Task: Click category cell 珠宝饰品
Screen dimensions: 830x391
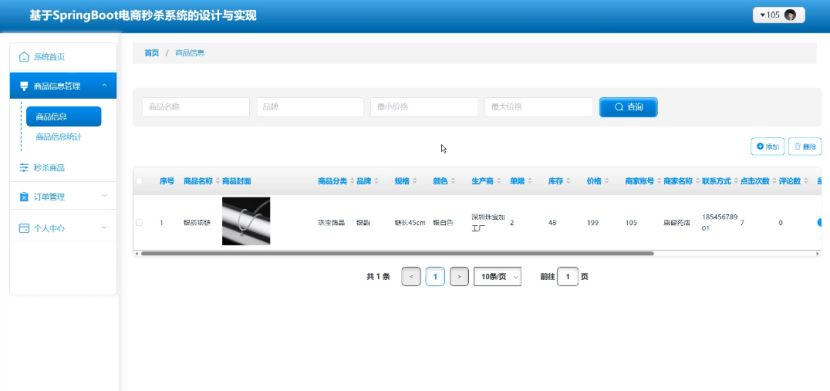Action: (x=331, y=223)
